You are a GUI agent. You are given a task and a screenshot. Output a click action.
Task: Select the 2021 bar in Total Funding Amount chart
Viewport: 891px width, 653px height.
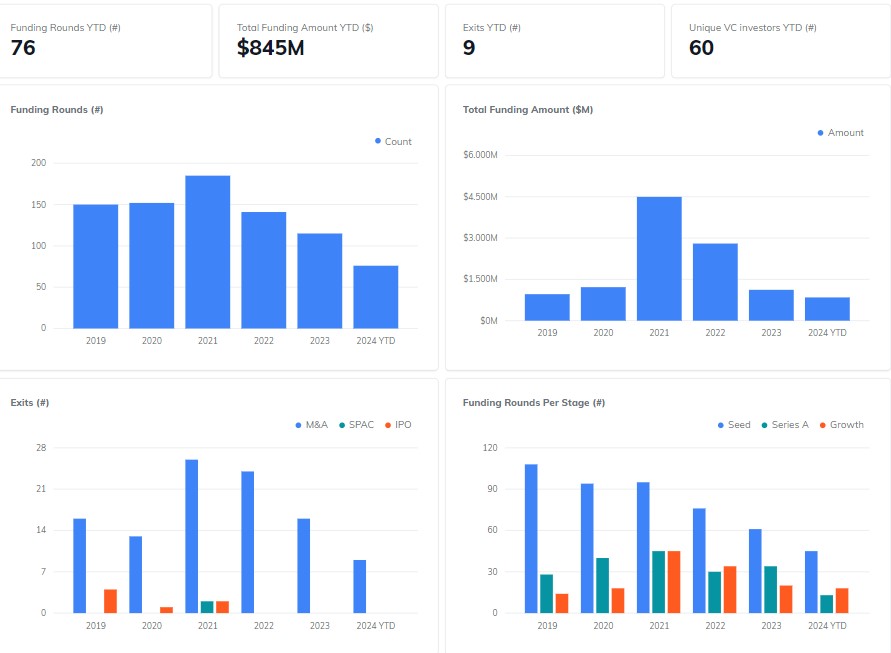pos(659,259)
